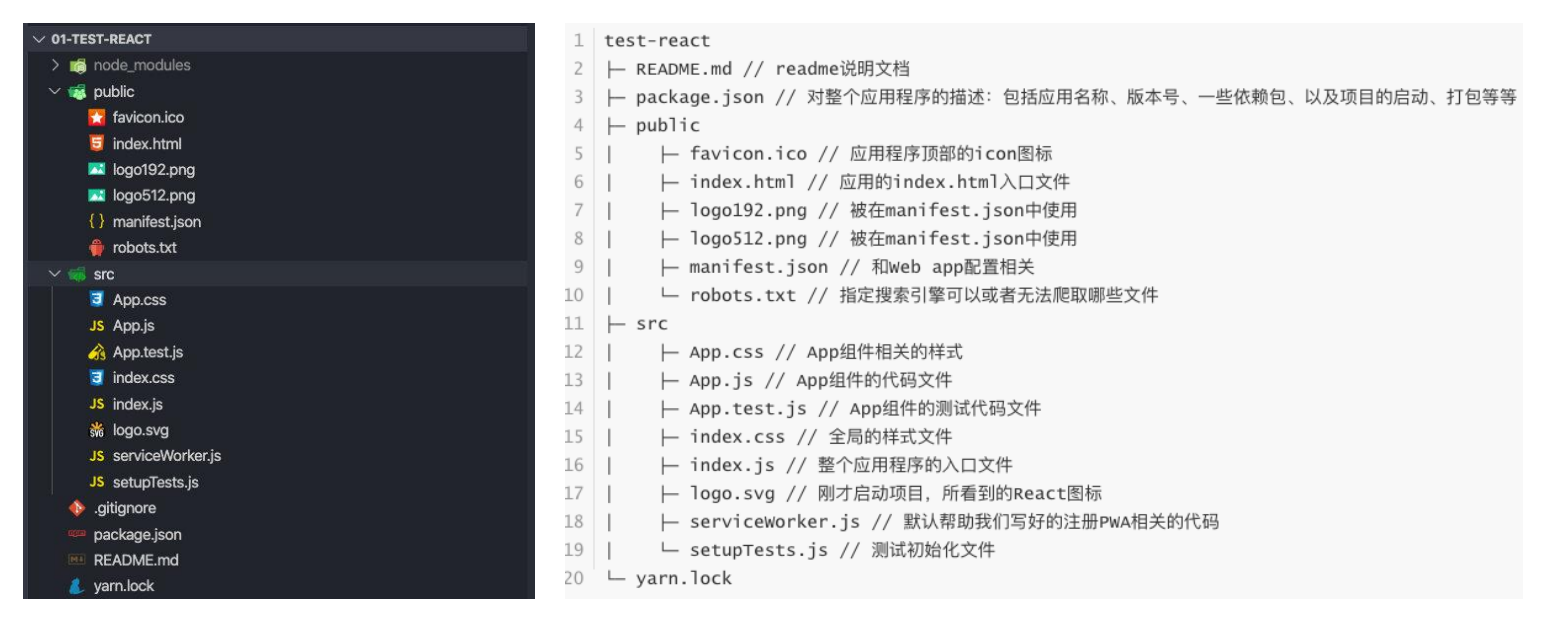Click the curly braces icon for manifest.json
1549x634 pixels.
(97, 221)
